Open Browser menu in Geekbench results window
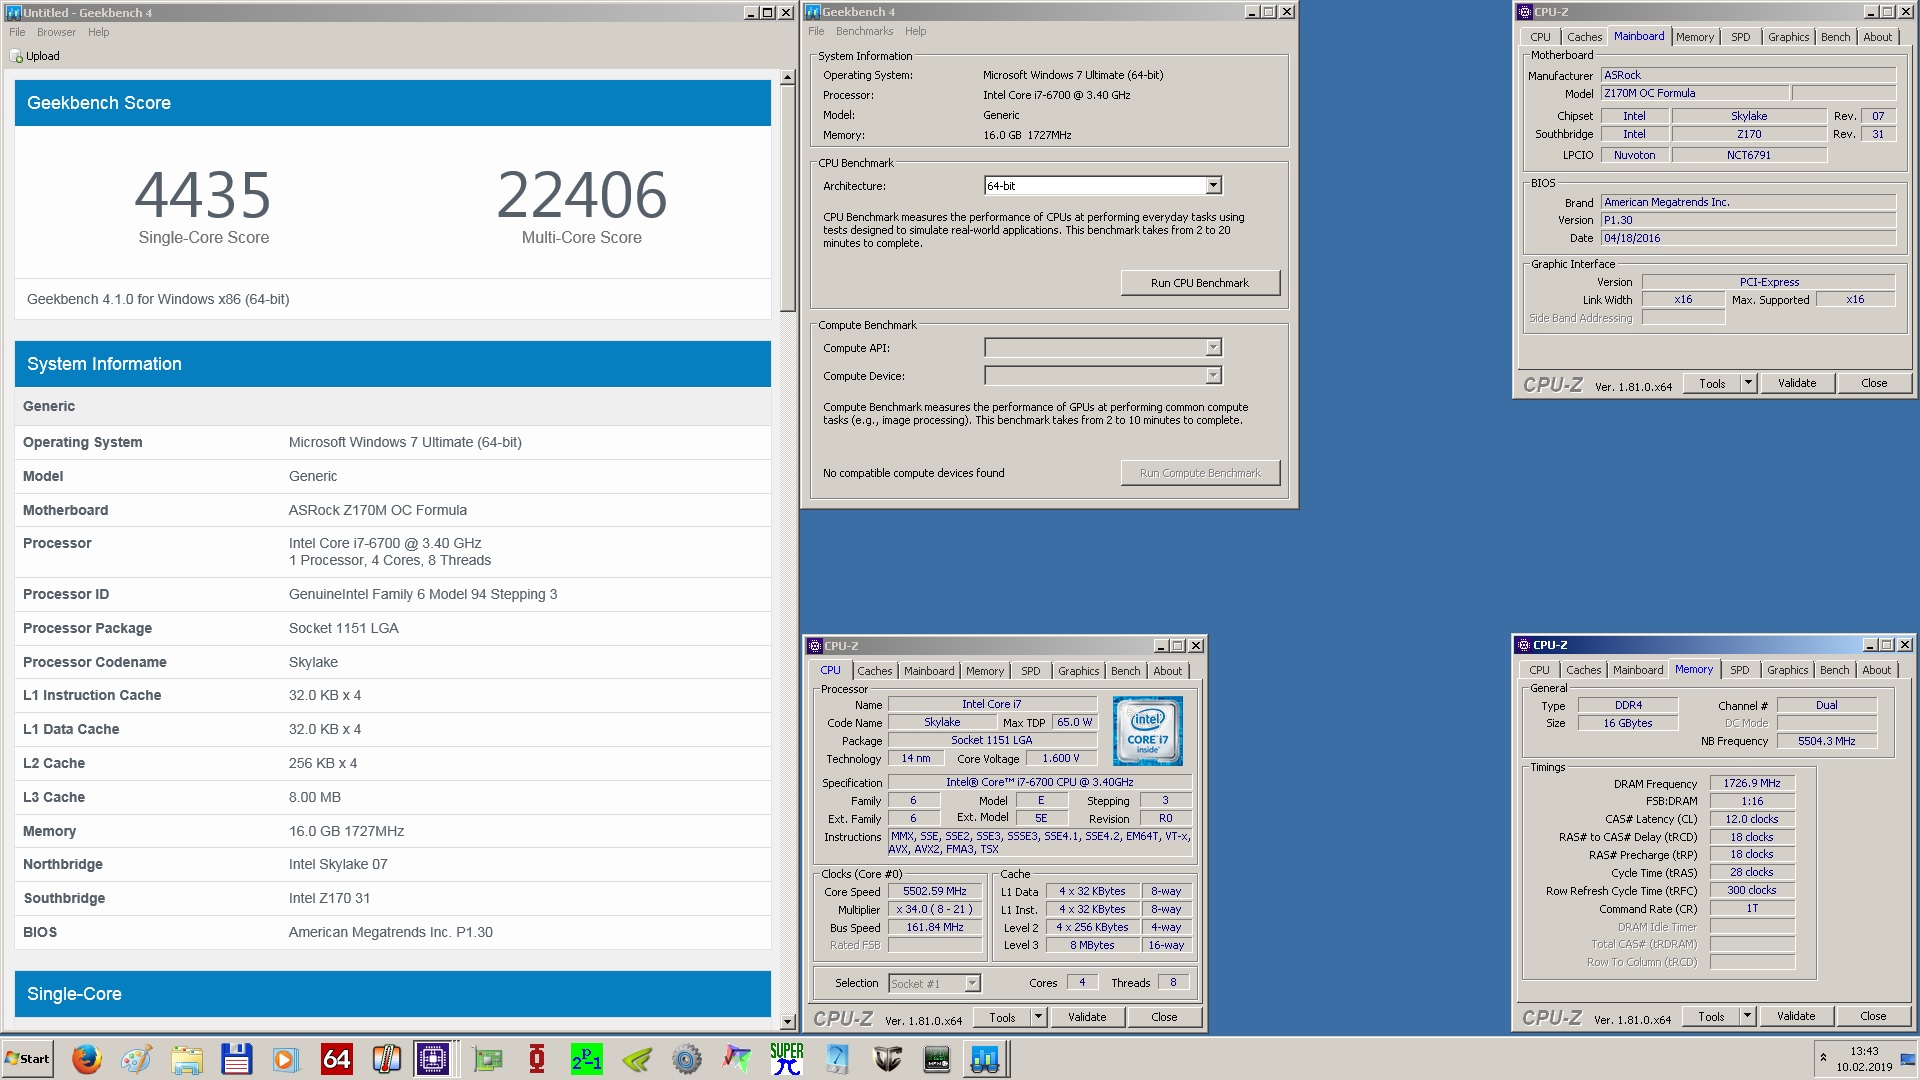This screenshot has height=1080, width=1920. (x=56, y=32)
